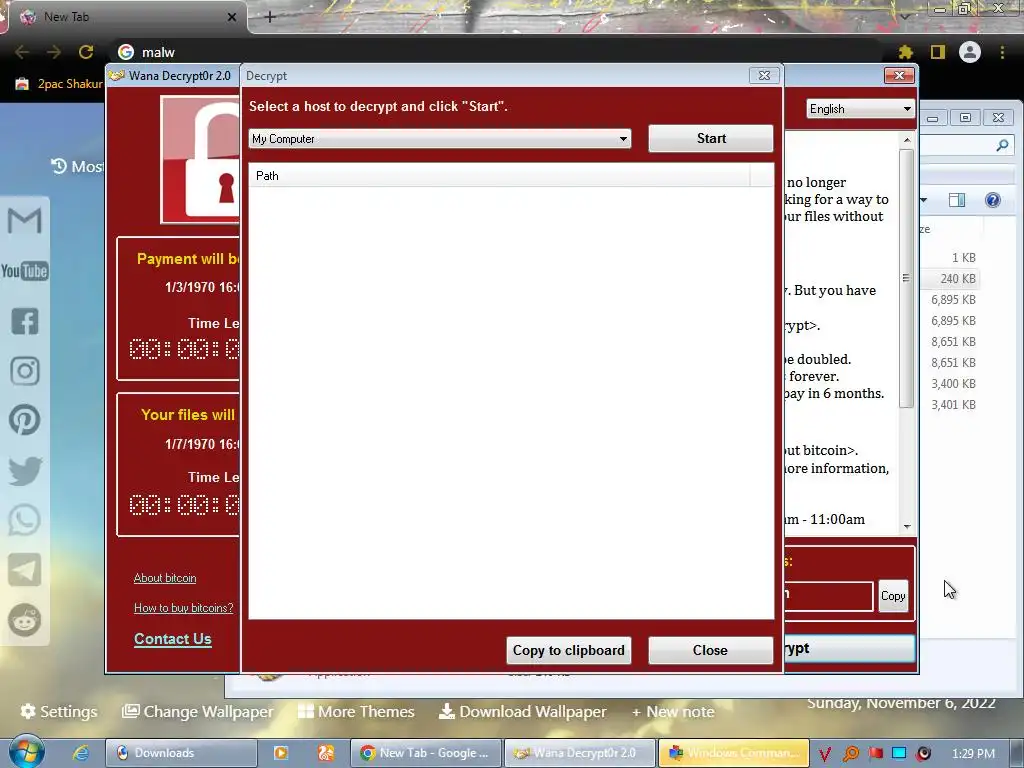Click Change Wallpaper option
1024x768 pixels.
coord(198,711)
